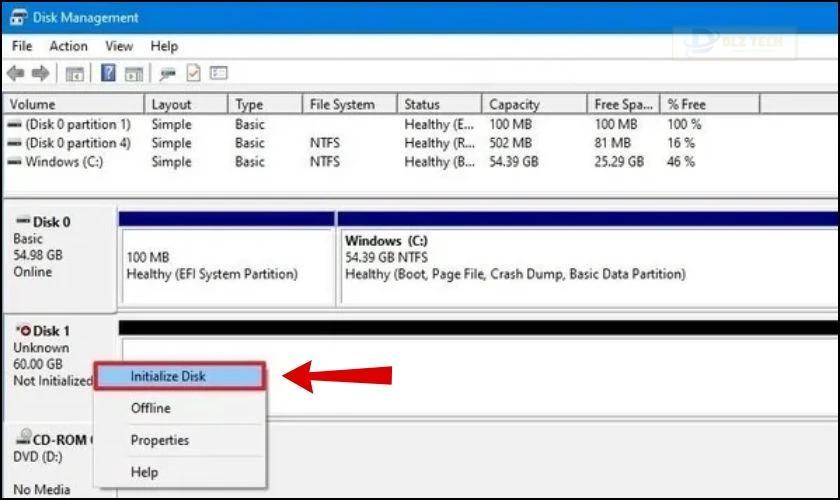840x500 pixels.
Task: Click the Disk 1 Unknown label
Action: point(41,347)
